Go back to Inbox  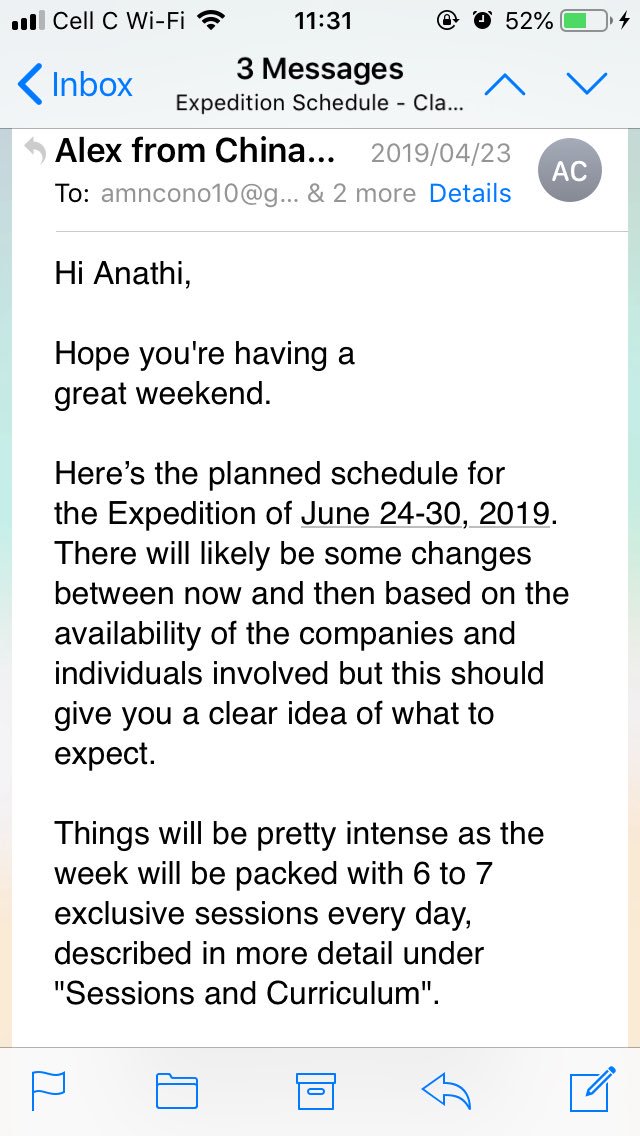click(x=75, y=85)
